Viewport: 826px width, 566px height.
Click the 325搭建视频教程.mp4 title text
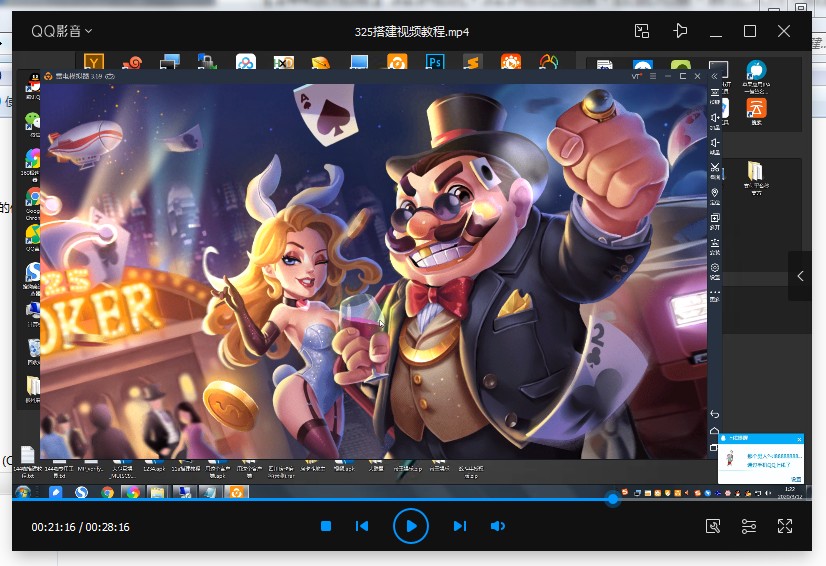(x=412, y=31)
